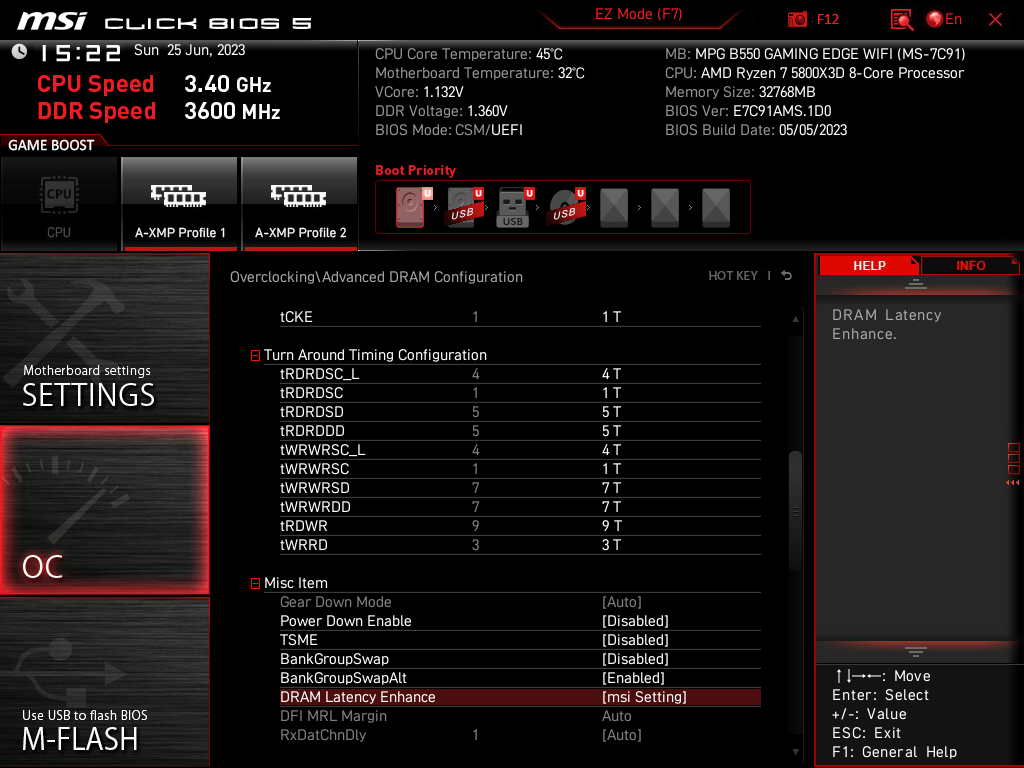Click the help panel top collapse handle
This screenshot has height=768, width=1024.
tap(916, 284)
